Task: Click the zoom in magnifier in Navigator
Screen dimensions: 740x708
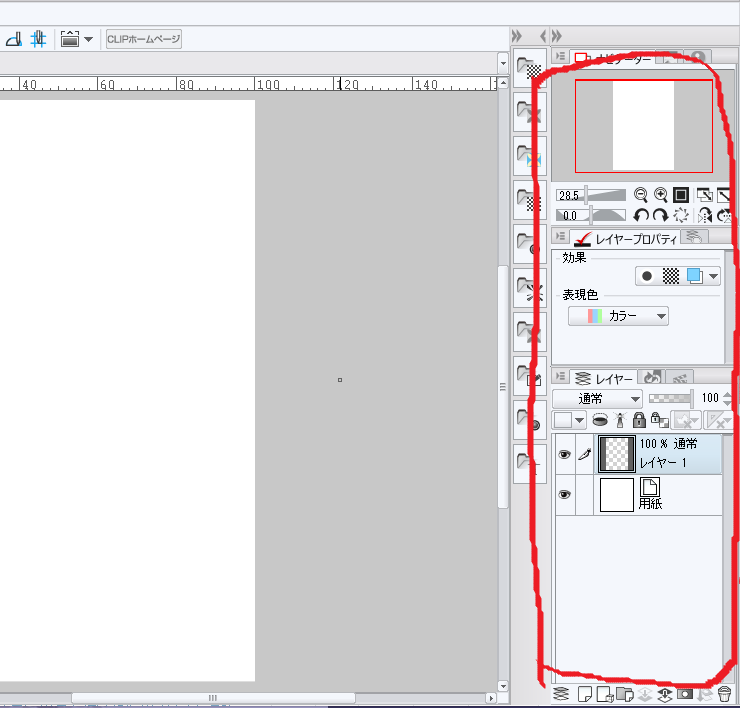Action: click(660, 195)
